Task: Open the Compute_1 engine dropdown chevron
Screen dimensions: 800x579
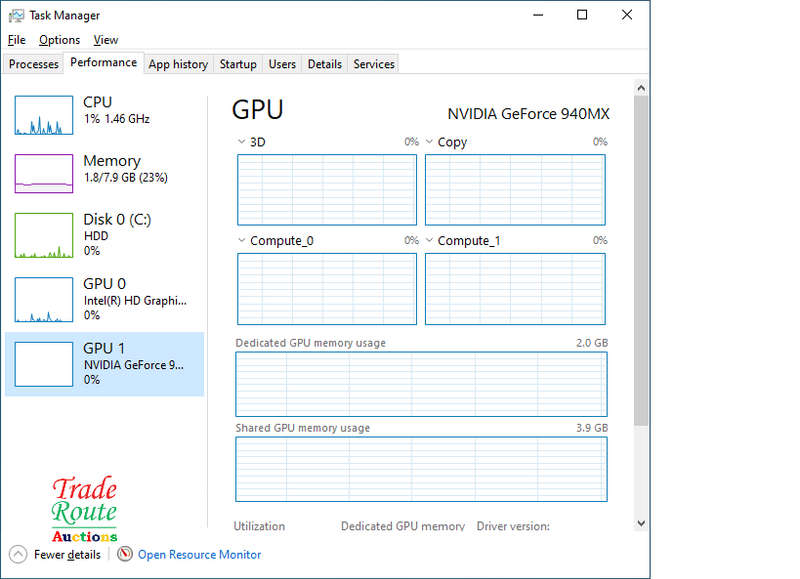Action: click(x=430, y=240)
